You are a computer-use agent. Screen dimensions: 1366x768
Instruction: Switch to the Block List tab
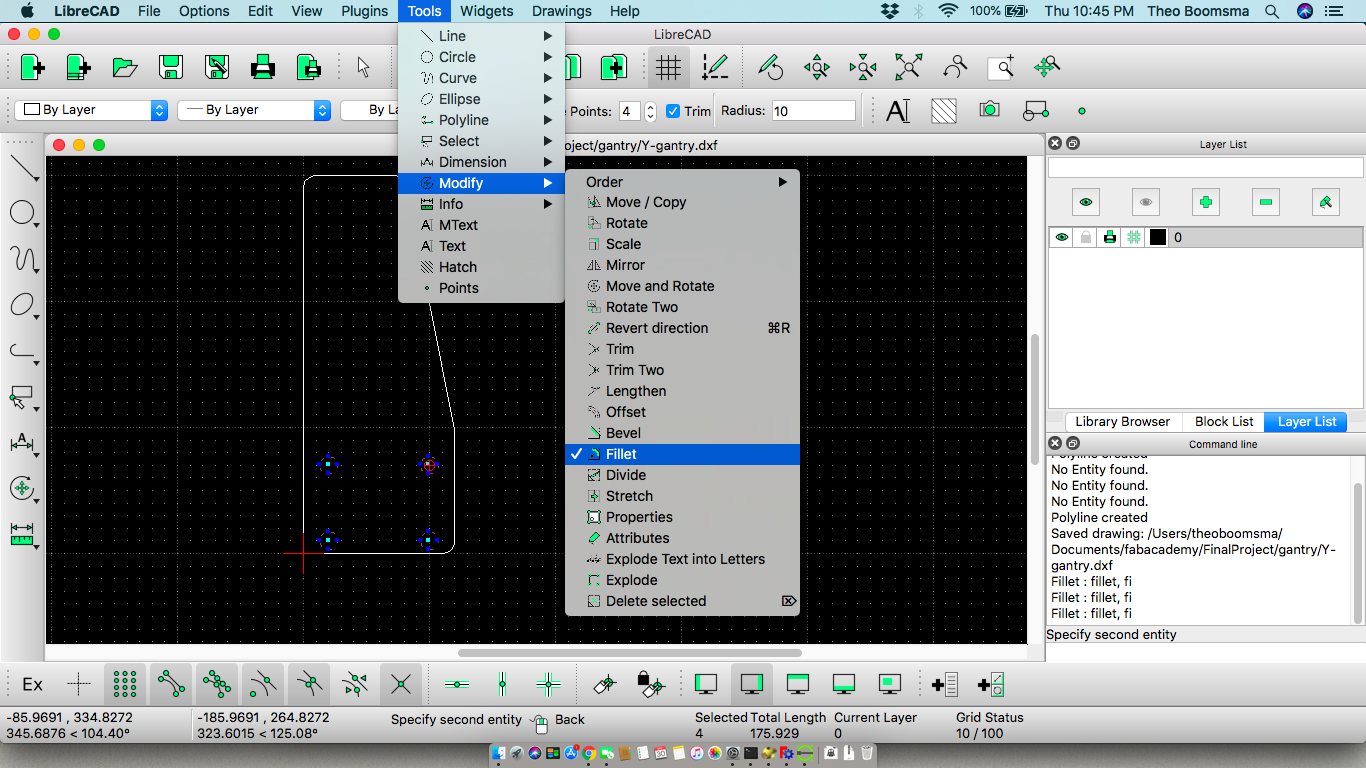pos(1222,421)
